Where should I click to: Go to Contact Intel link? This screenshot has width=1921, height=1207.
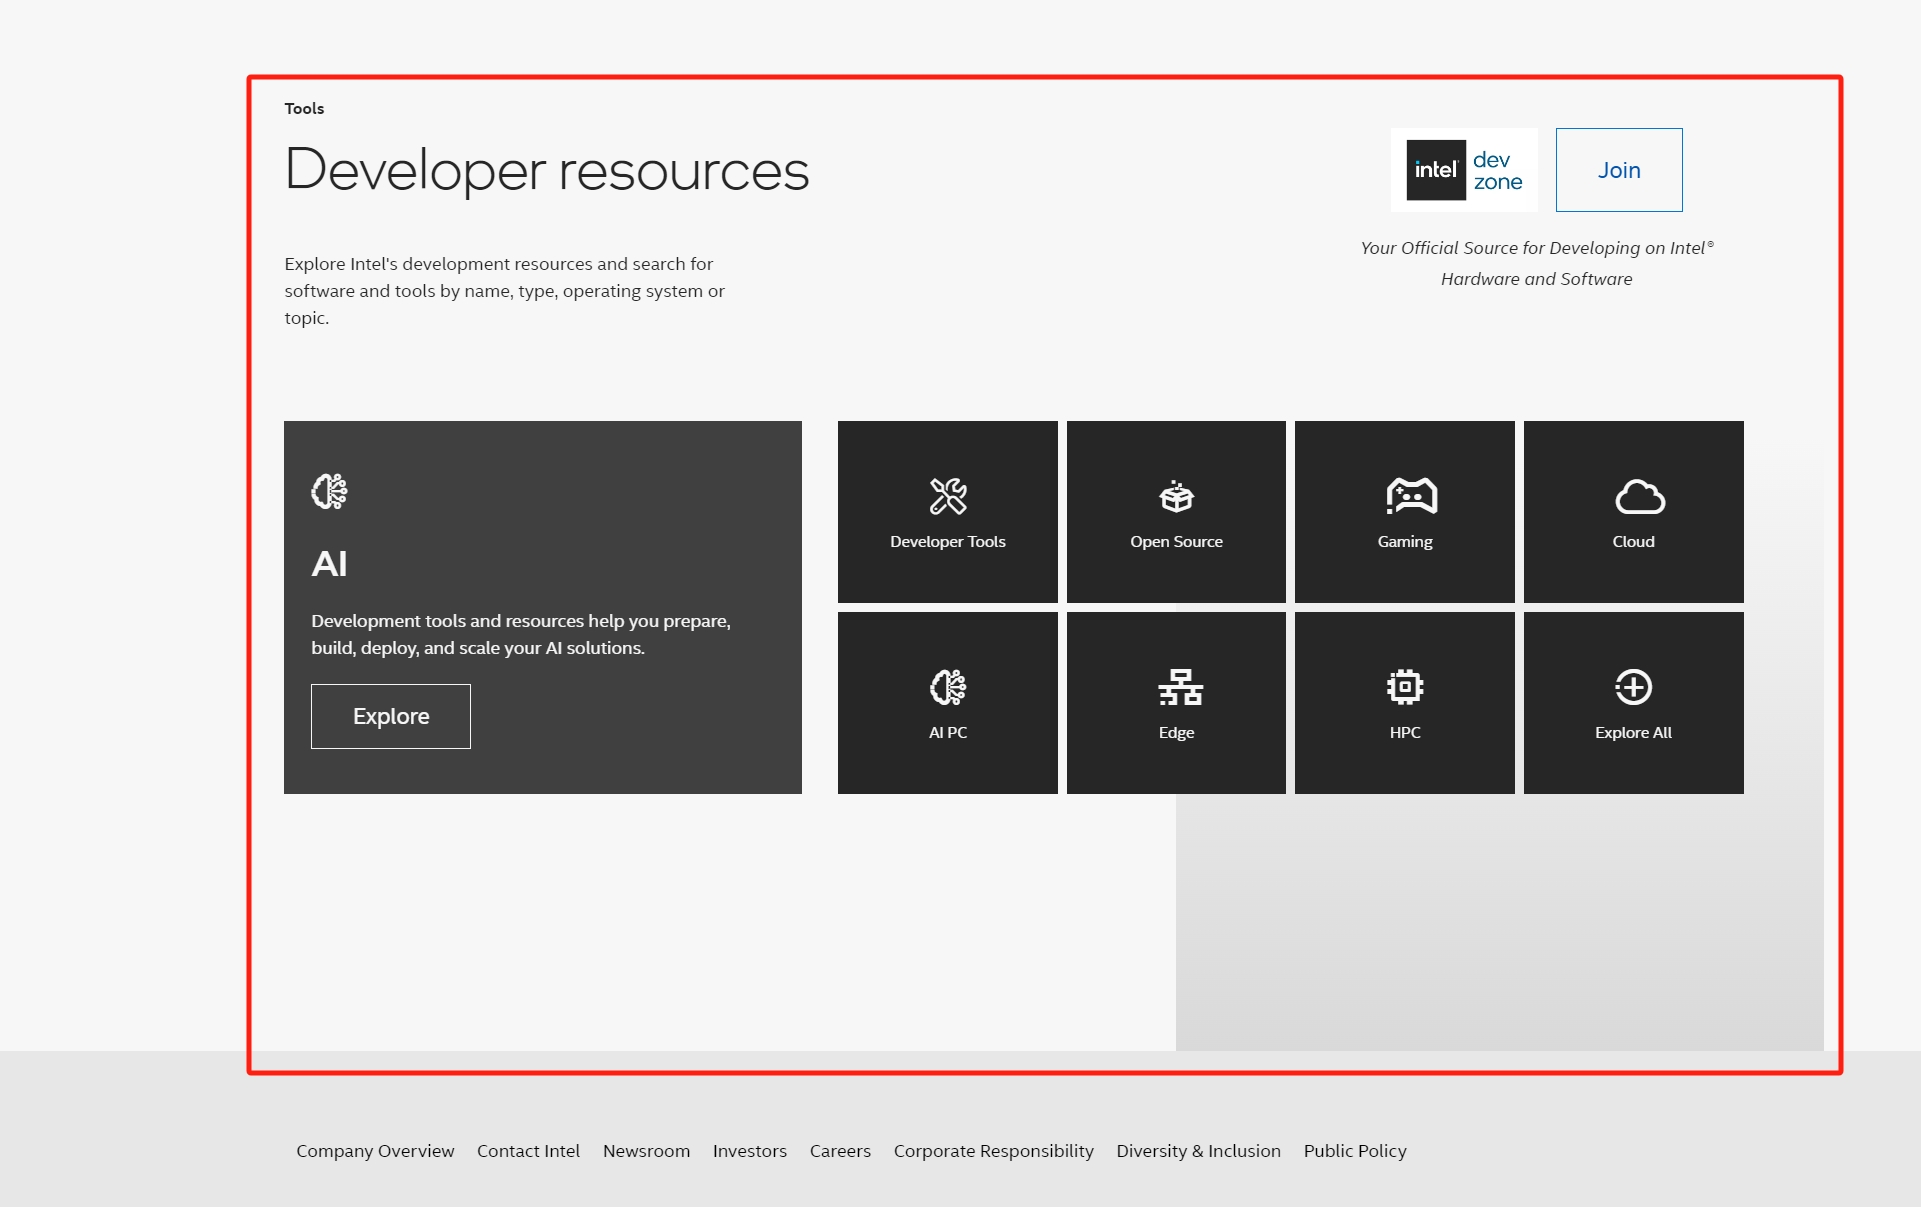[x=528, y=1151]
